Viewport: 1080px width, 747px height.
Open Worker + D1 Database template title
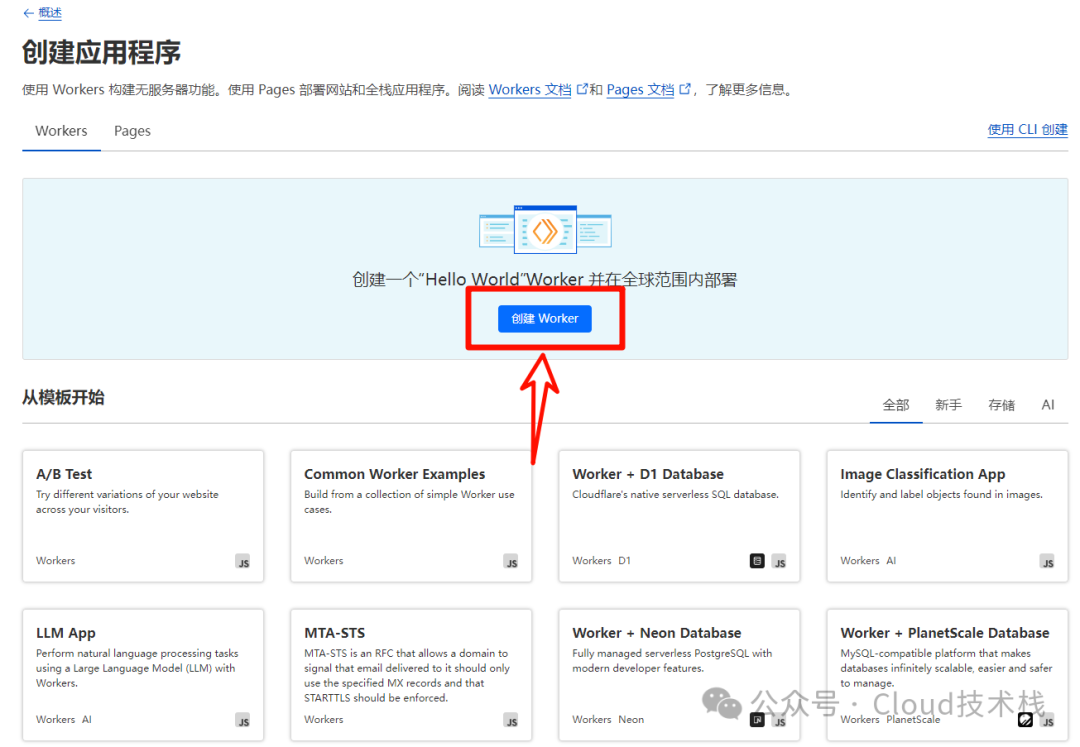pyautogui.click(x=648, y=474)
